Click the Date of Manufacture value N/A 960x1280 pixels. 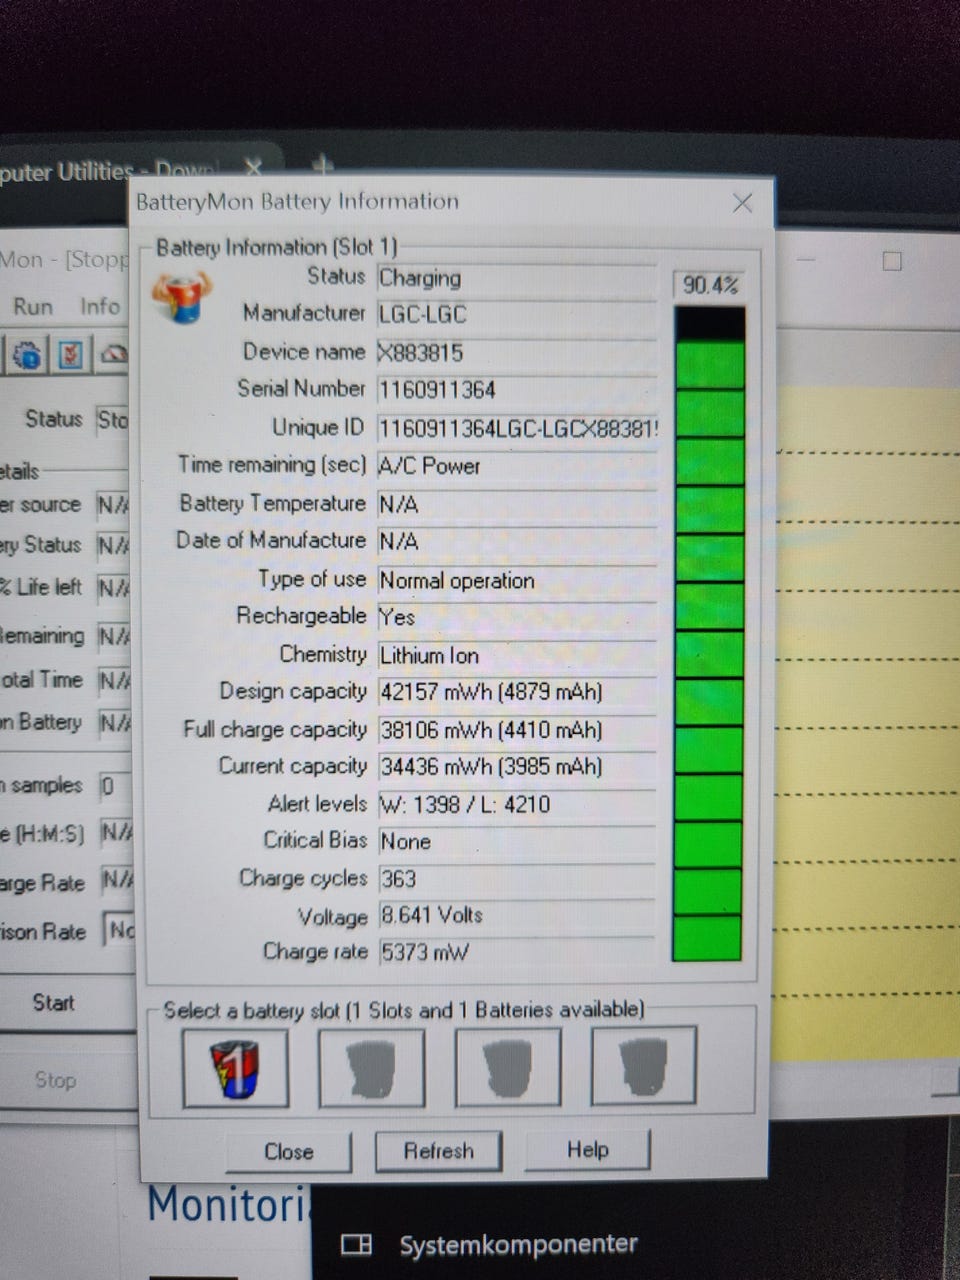[516, 542]
